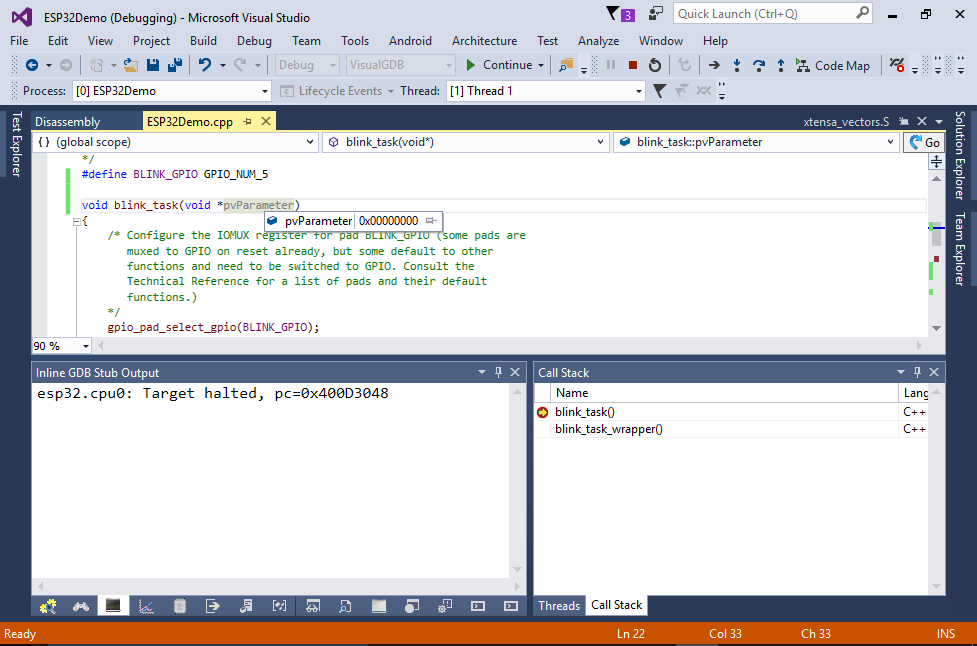Toggle auto-hide pin on Inline GDB Stub Output
This screenshot has width=977, height=646.
coord(498,372)
